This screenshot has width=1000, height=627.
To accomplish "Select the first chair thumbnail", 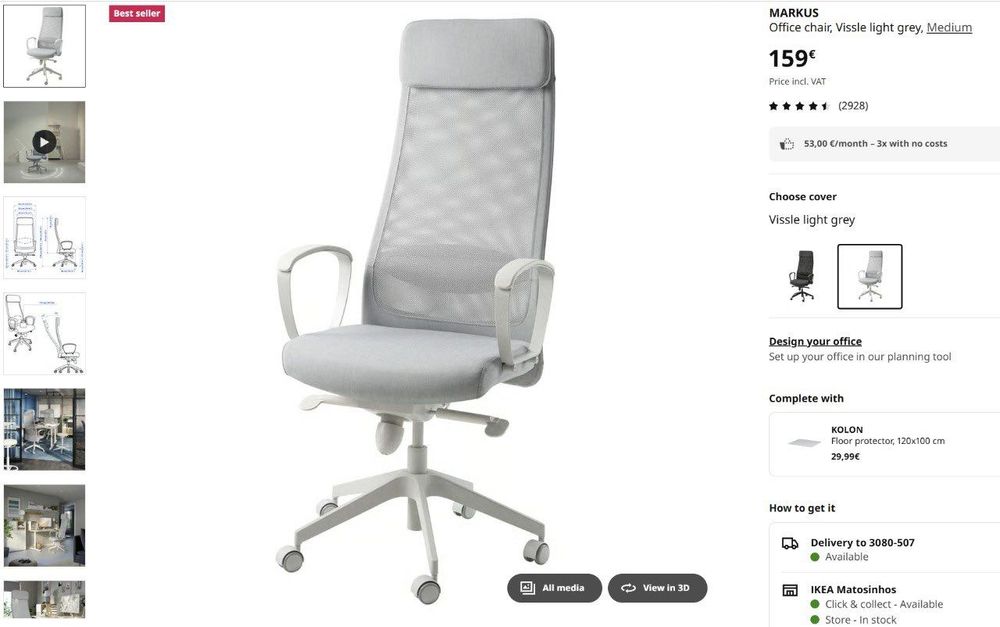I will pyautogui.click(x=44, y=46).
